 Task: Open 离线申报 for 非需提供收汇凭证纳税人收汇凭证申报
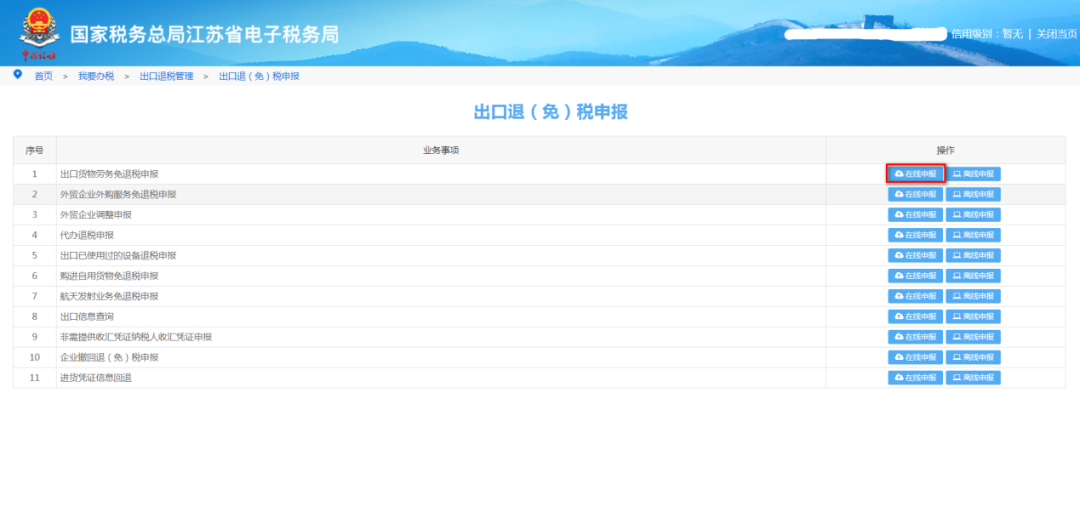pyautogui.click(x=973, y=337)
